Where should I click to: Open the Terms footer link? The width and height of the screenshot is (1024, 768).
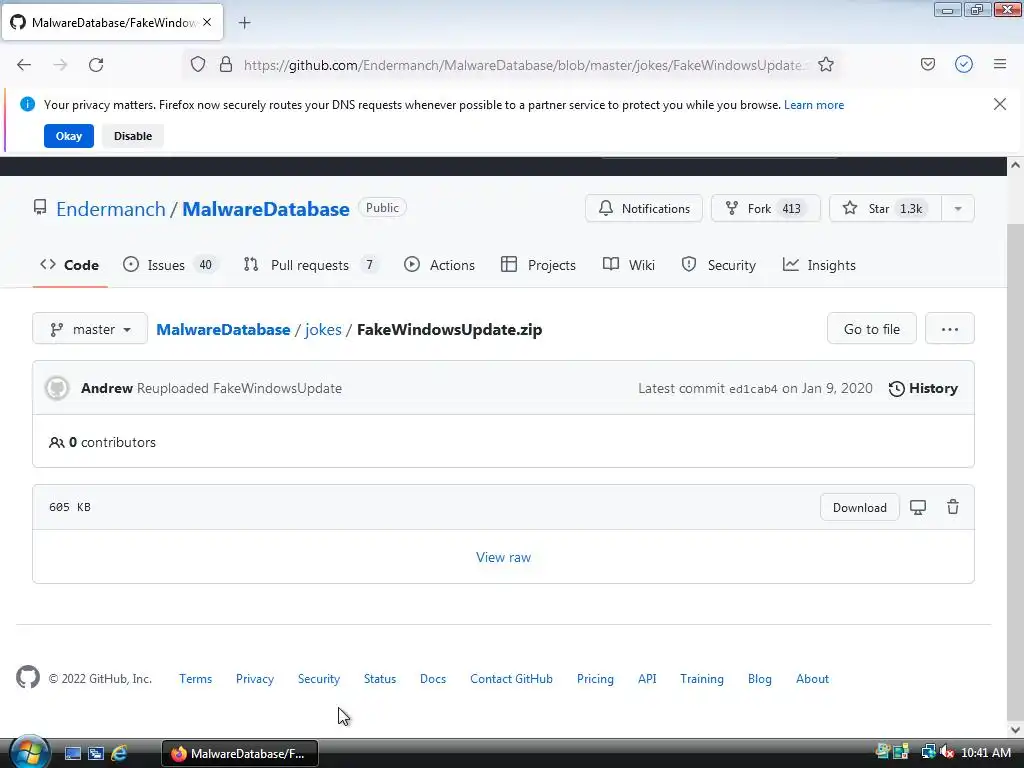coord(196,679)
